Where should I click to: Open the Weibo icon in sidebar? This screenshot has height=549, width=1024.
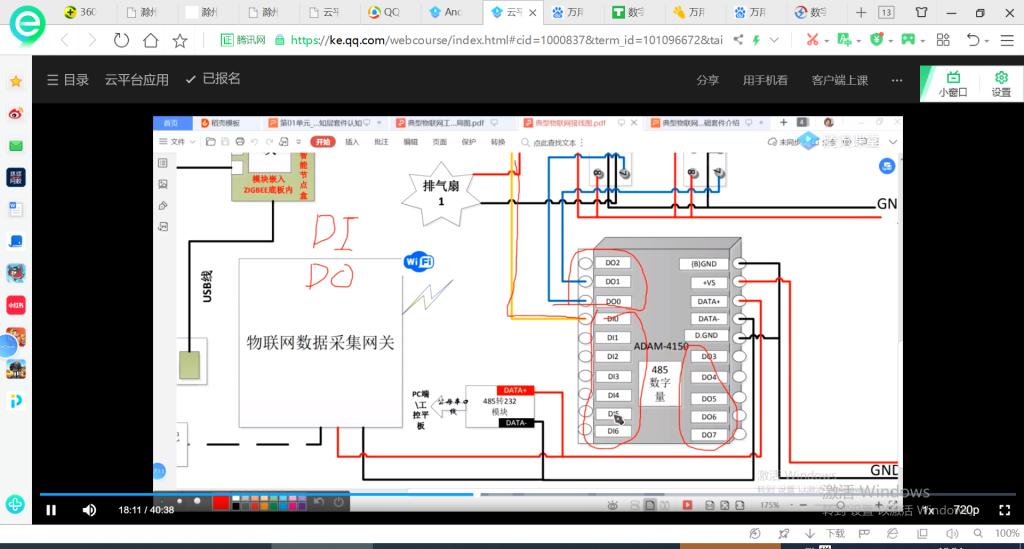coord(16,114)
